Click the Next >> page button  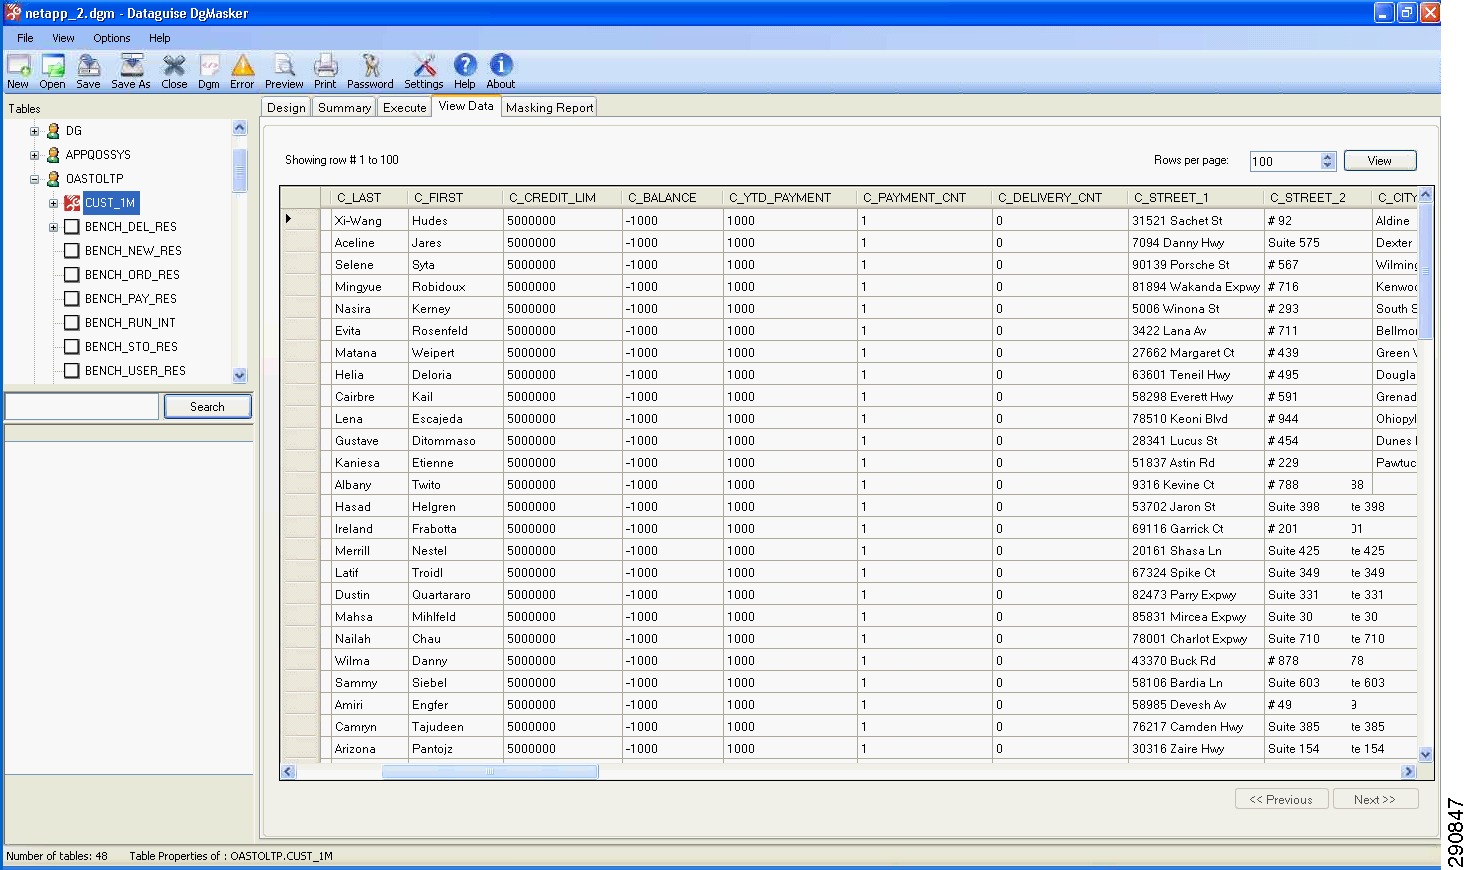(x=1375, y=799)
